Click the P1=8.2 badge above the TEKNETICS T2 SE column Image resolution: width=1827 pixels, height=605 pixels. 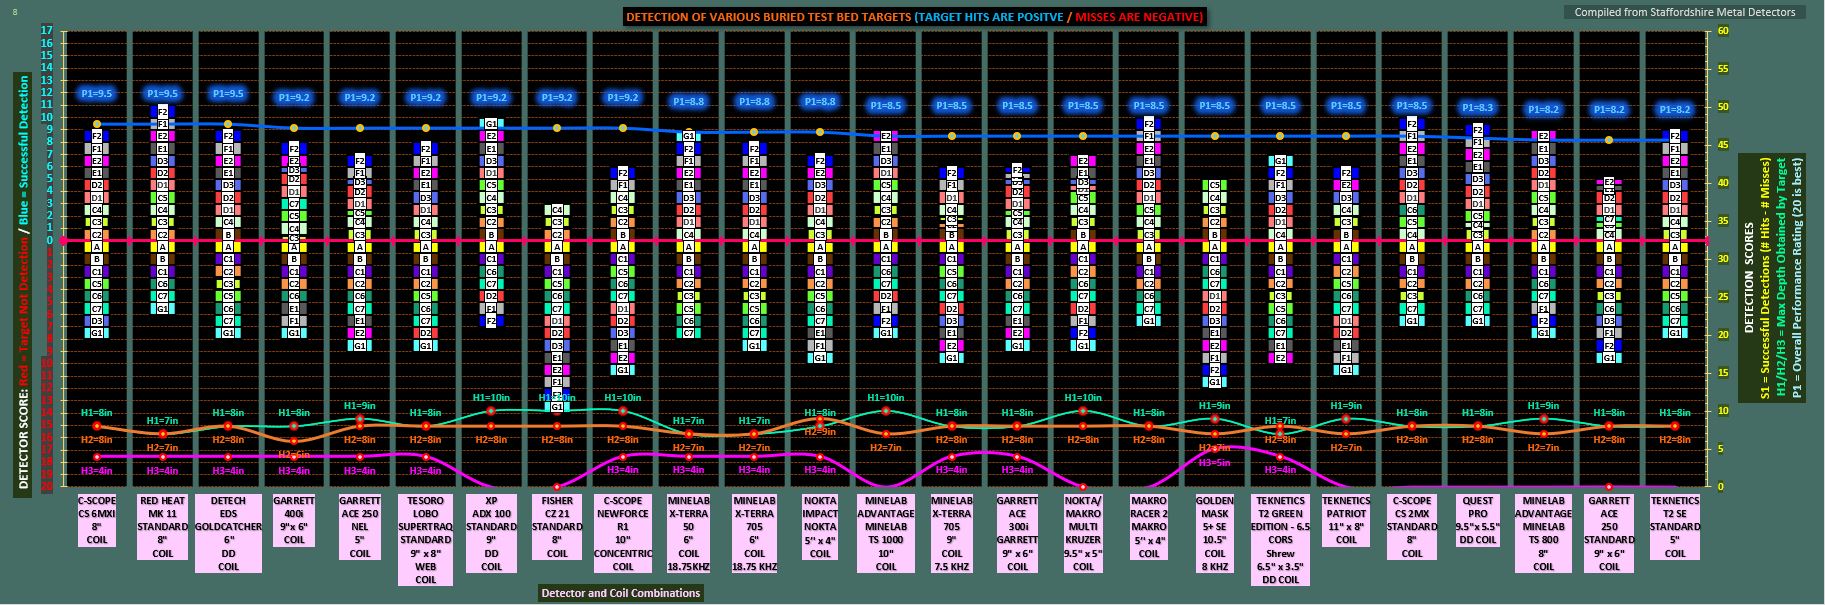(1675, 110)
